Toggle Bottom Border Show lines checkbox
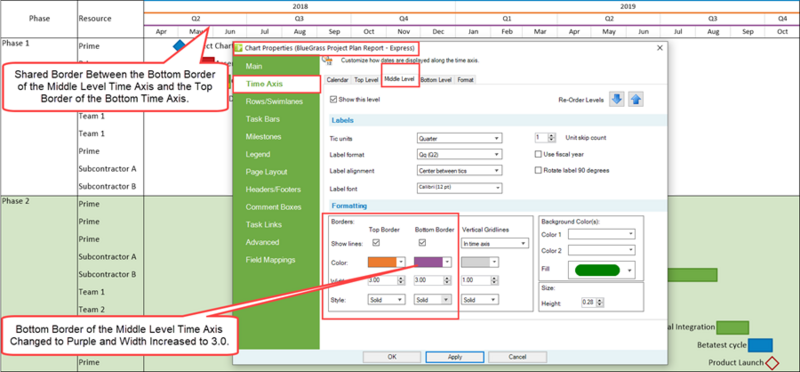 (422, 242)
